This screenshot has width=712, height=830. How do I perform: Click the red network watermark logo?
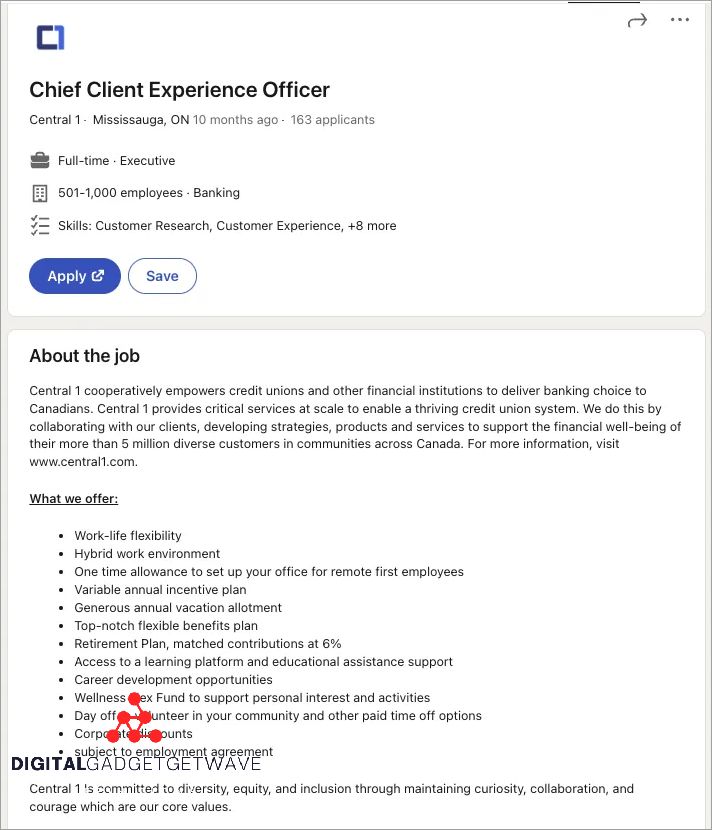[x=134, y=719]
